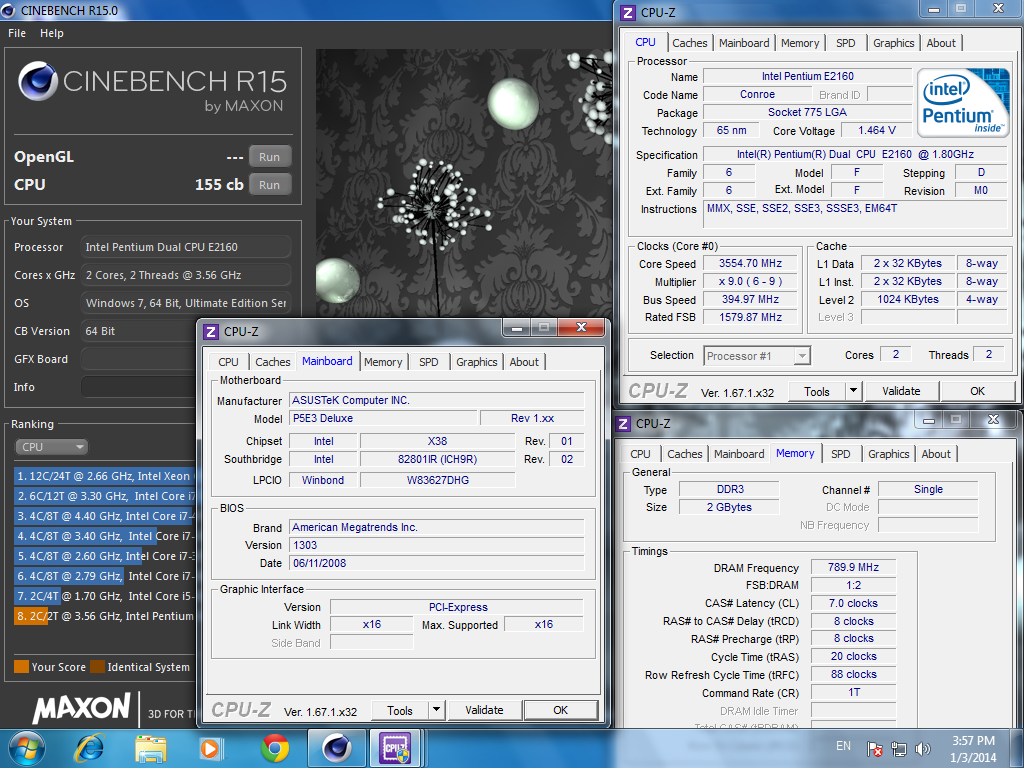The image size is (1024, 768).
Task: Click the Start orb on the taskbar
Action: 27,748
